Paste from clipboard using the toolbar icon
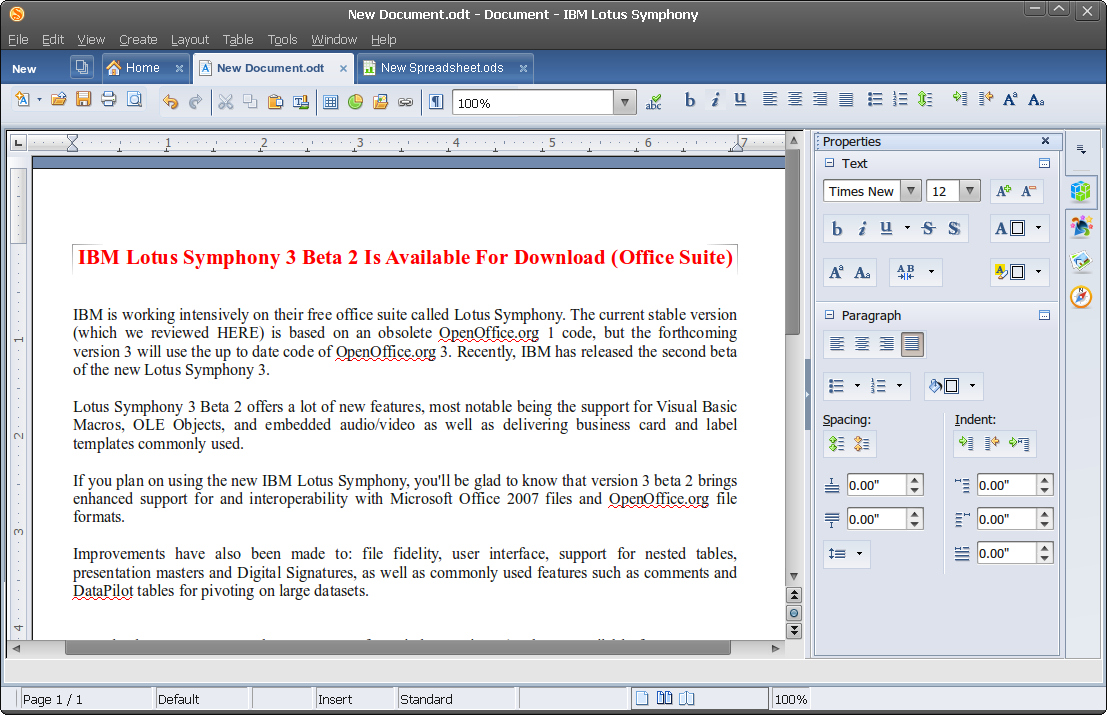Viewport: 1107px width, 715px height. tap(275, 102)
